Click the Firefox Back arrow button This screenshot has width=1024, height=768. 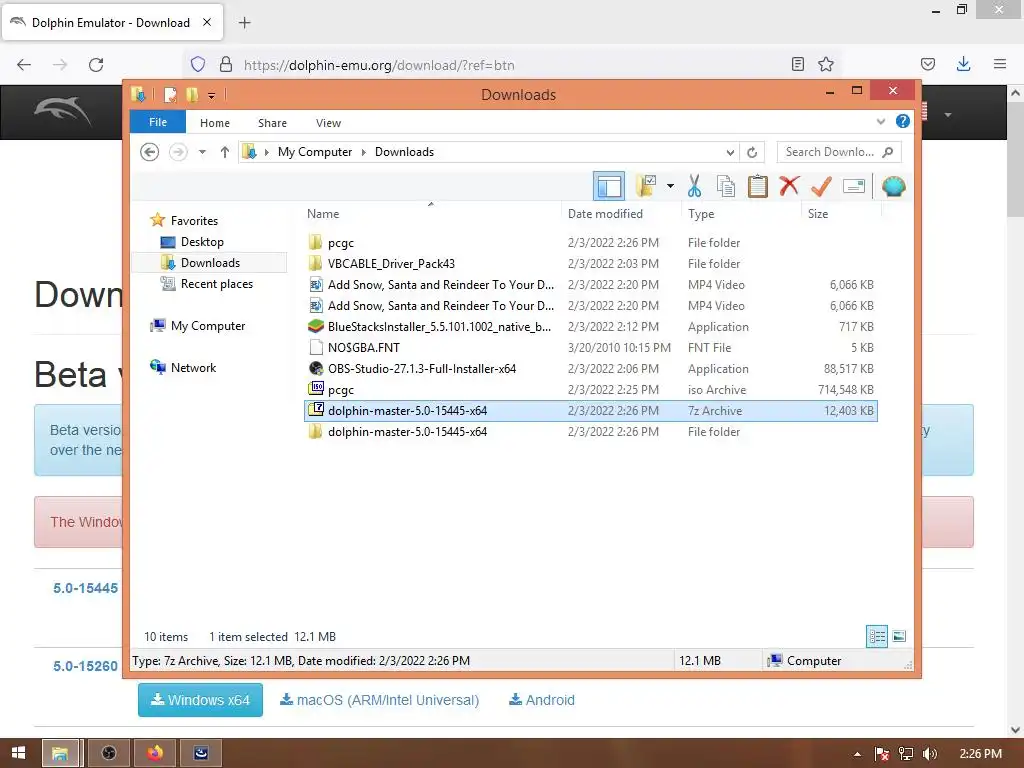24,65
